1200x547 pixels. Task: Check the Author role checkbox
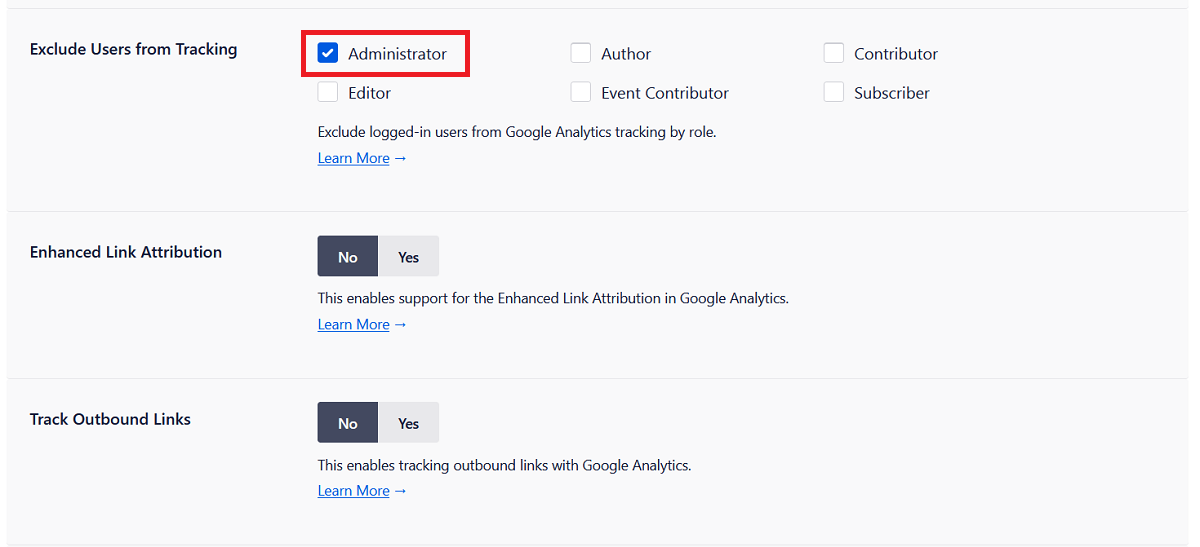coord(581,54)
